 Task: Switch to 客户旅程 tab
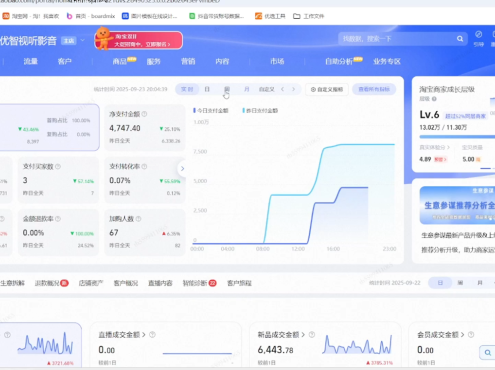point(239,283)
